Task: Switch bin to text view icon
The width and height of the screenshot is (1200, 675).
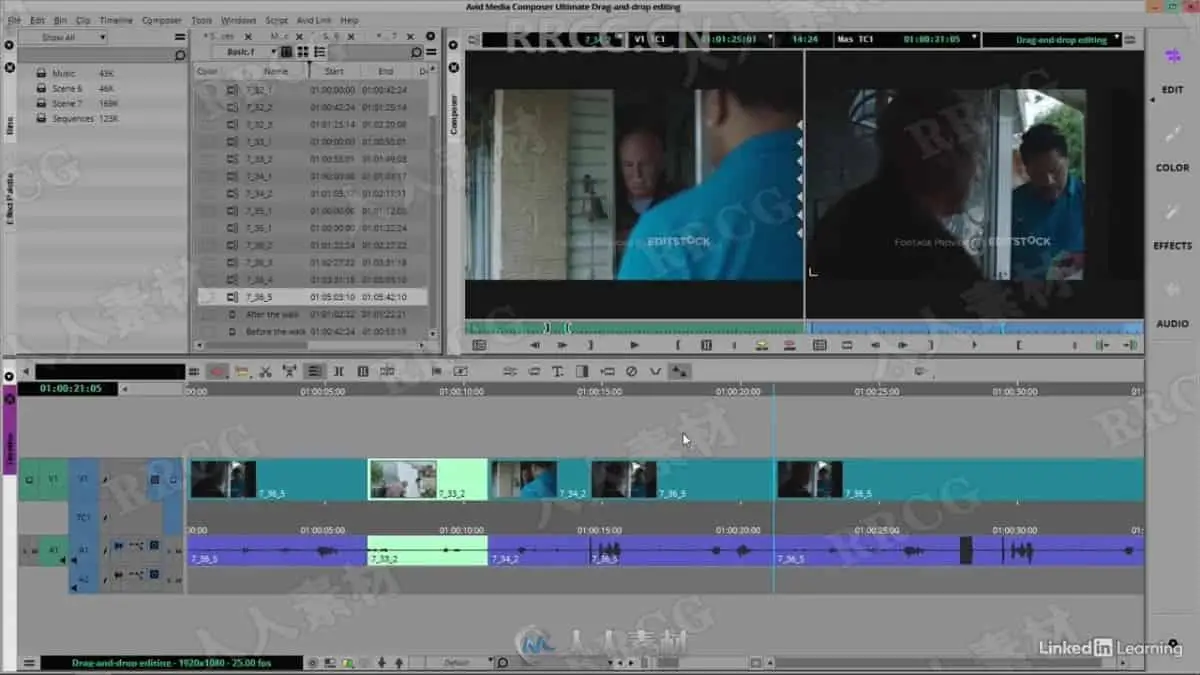Action: (x=286, y=52)
